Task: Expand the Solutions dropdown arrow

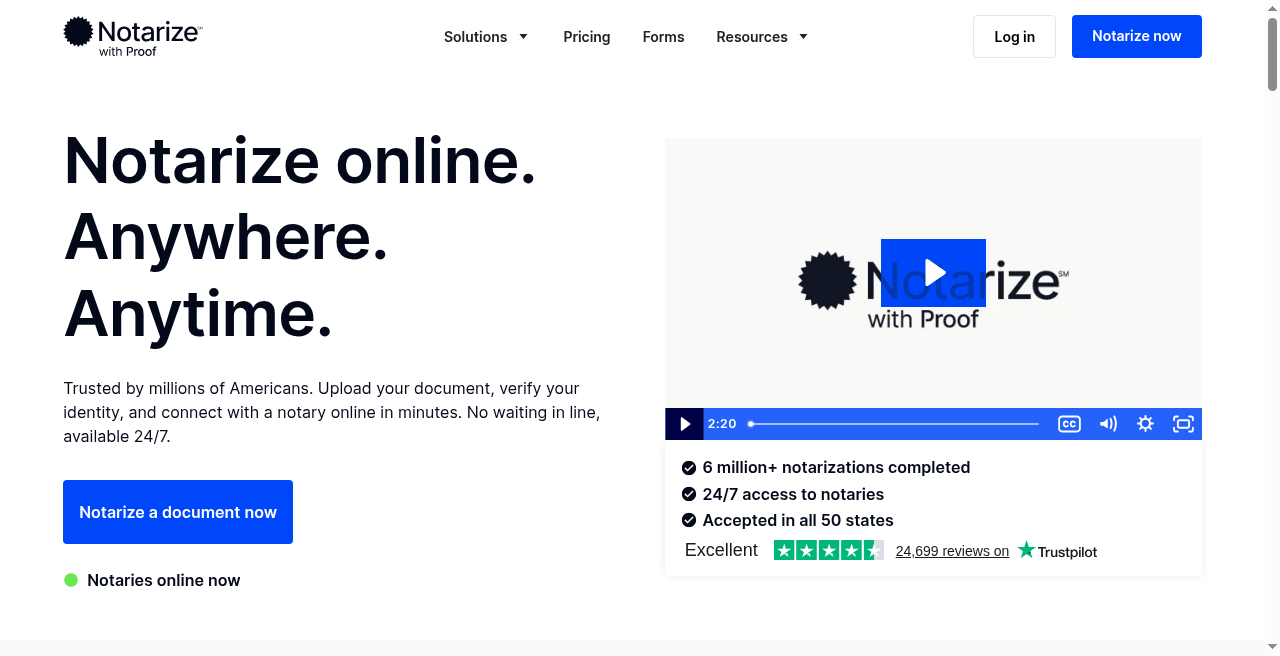Action: pyautogui.click(x=523, y=37)
